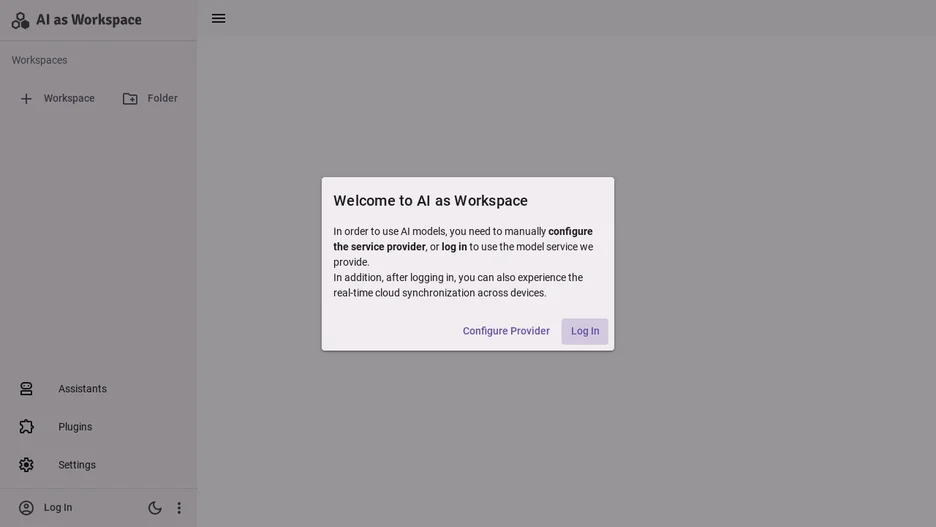
Task: Open Settings from the sidebar
Action: [98, 465]
